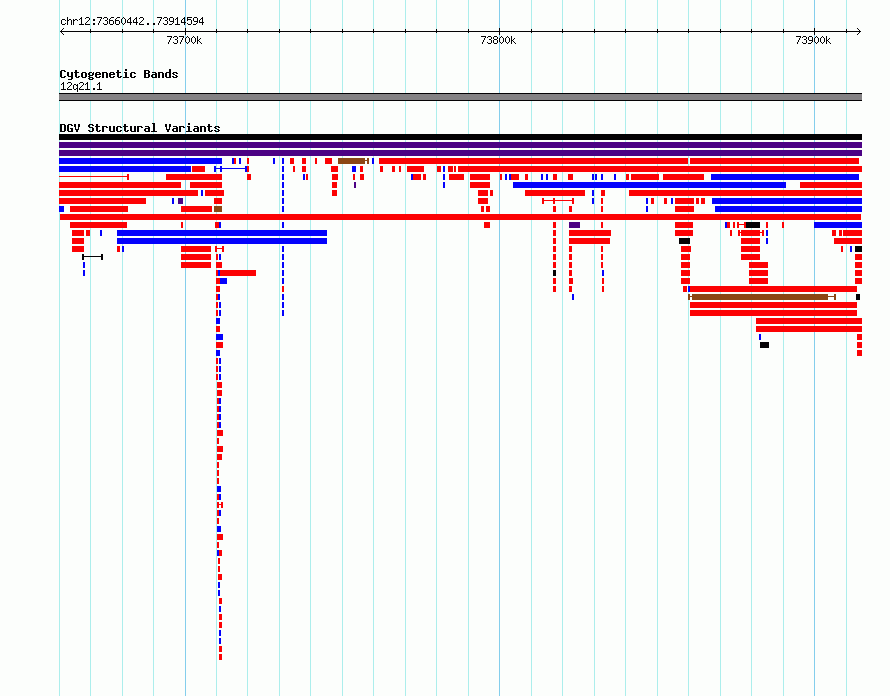The height and width of the screenshot is (696, 890).
Task: Select the bottom-most red mark in the 73710k column
Action: click(x=220, y=657)
